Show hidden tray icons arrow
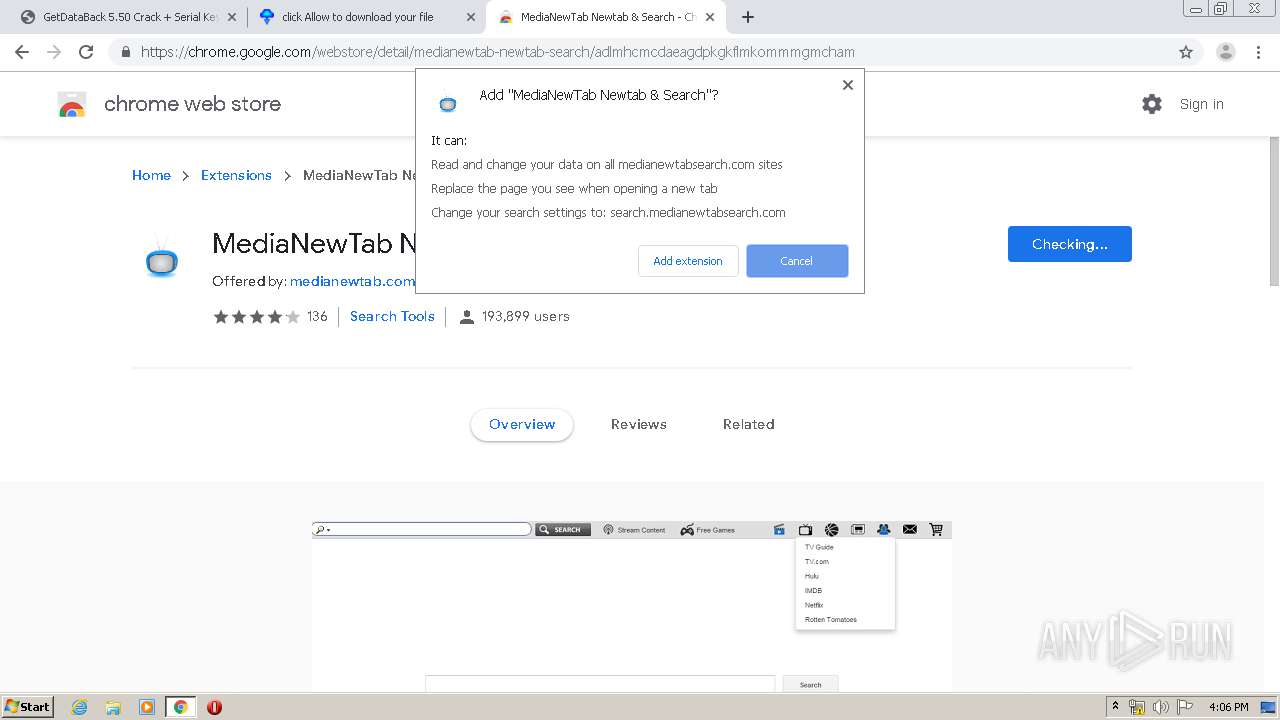Viewport: 1280px width, 720px height. click(x=1115, y=707)
